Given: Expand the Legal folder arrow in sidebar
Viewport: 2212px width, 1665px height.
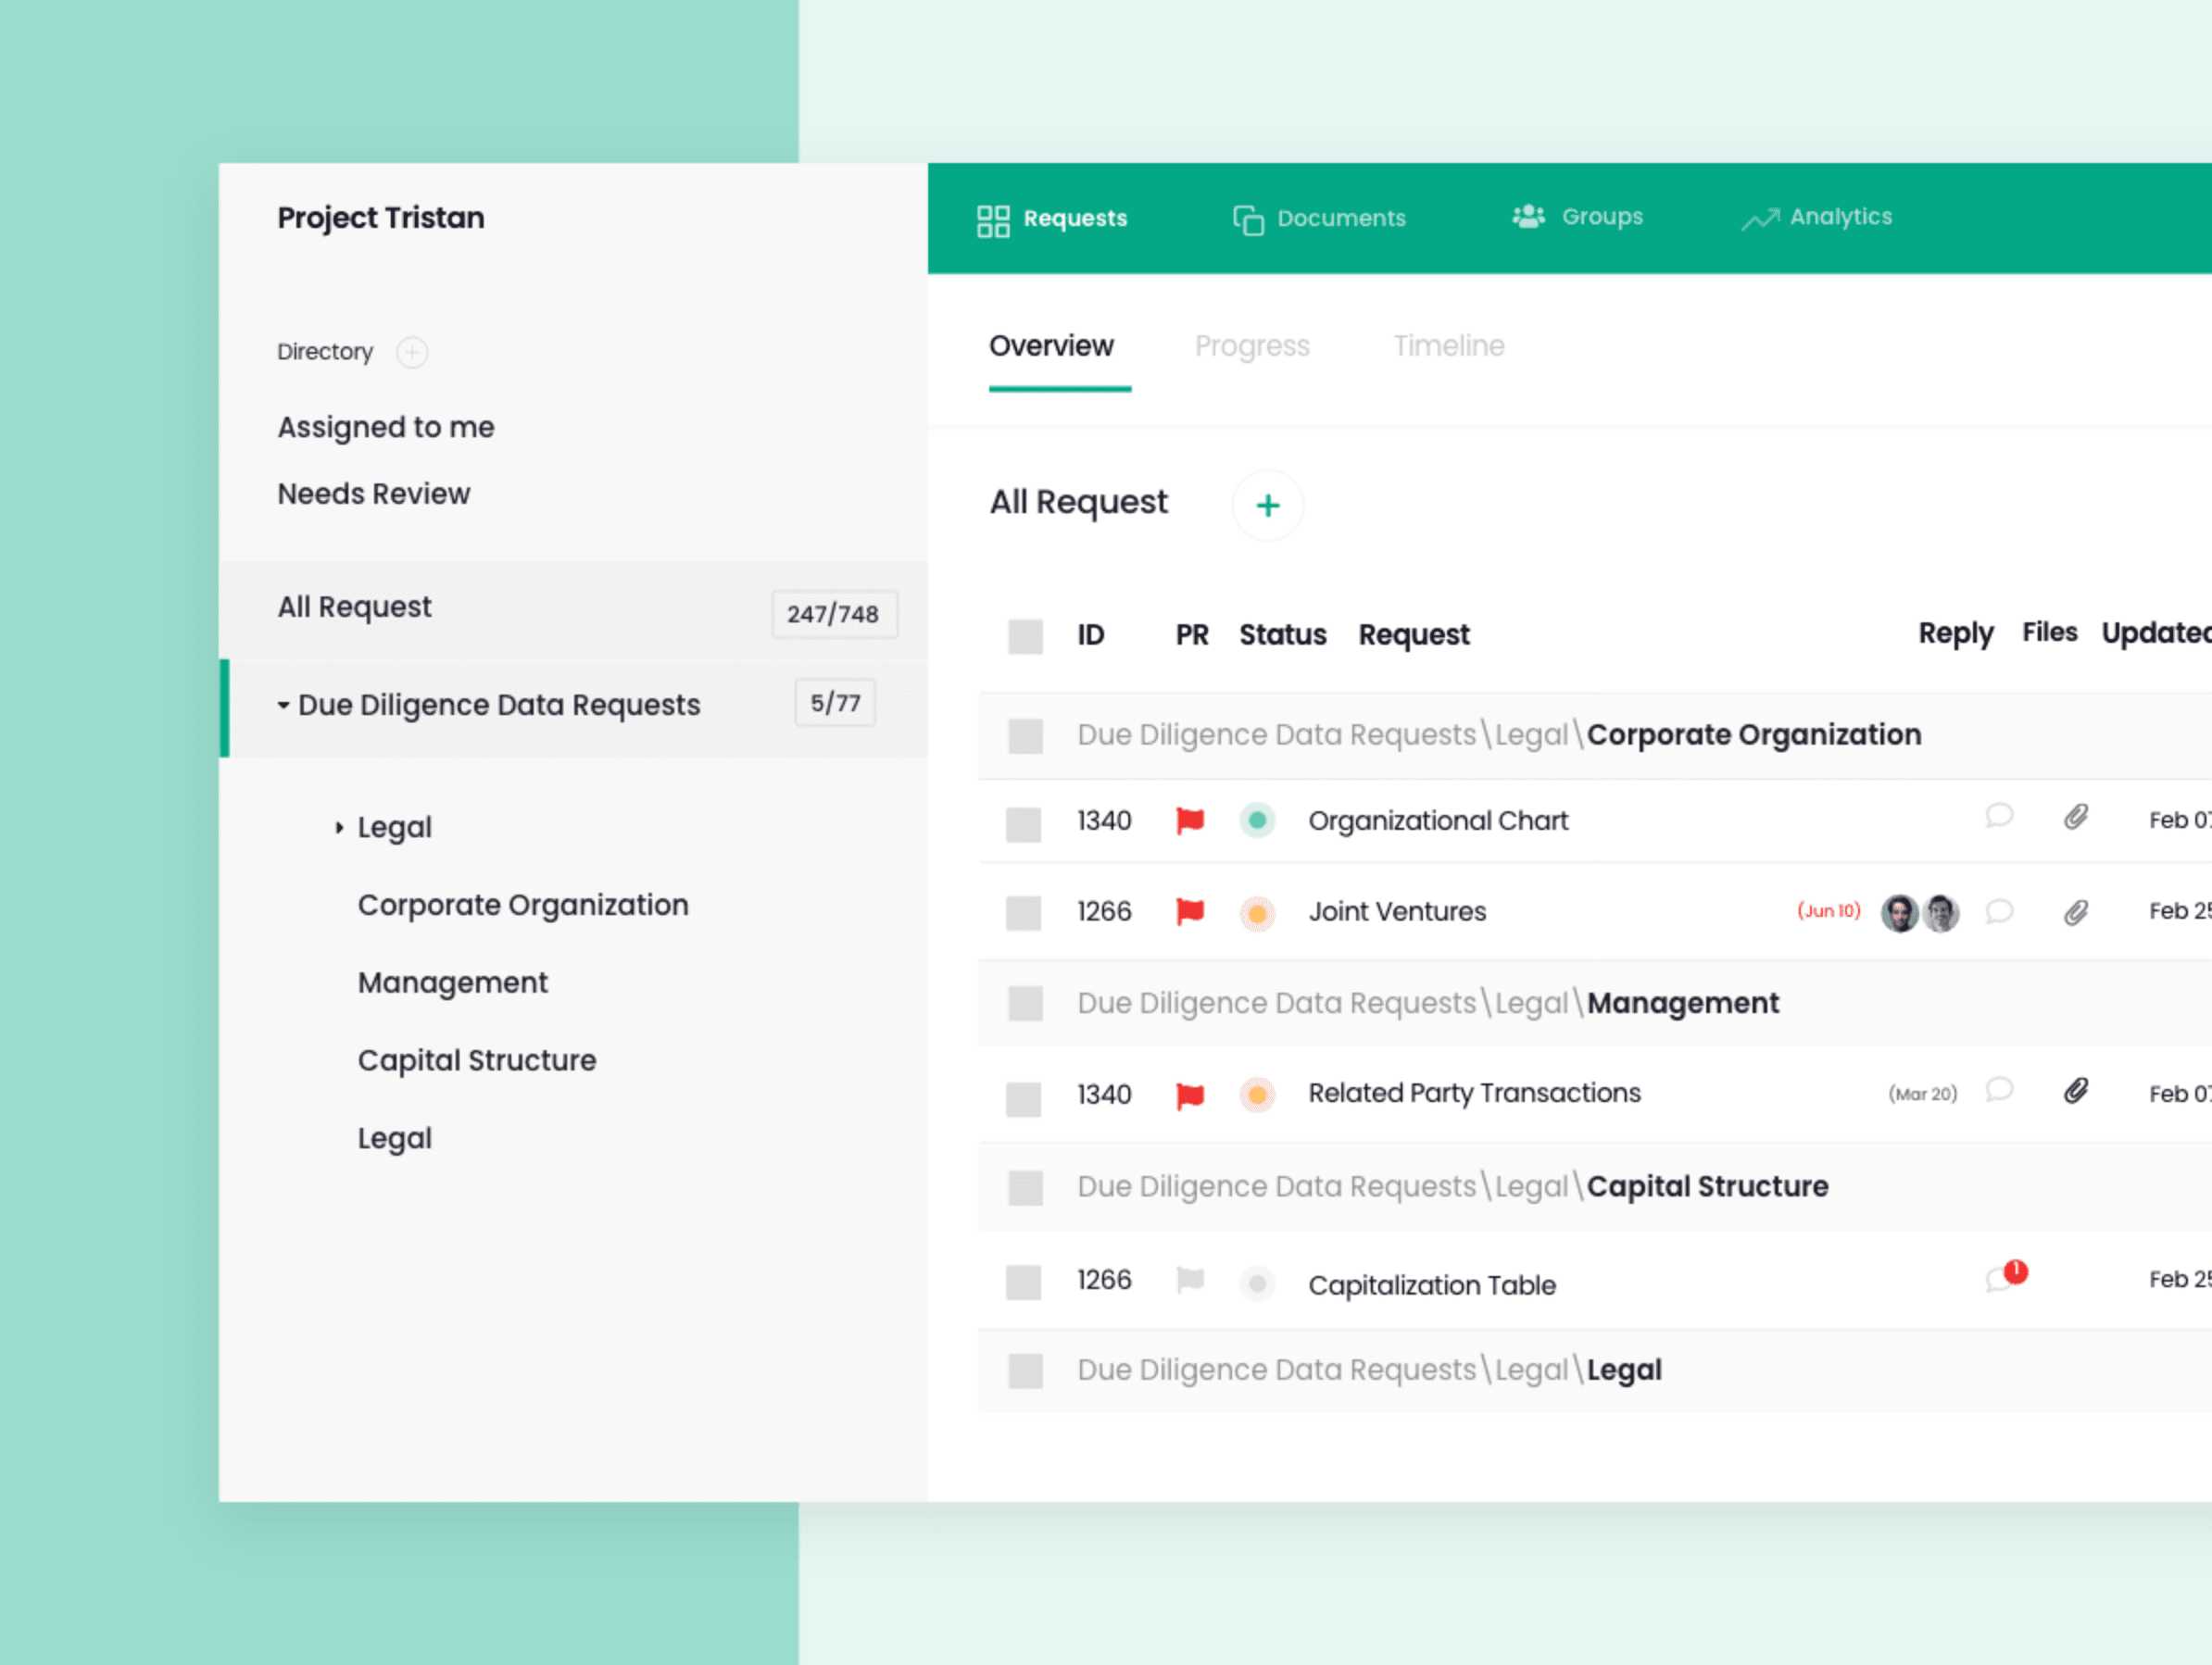Looking at the screenshot, I should pos(339,828).
